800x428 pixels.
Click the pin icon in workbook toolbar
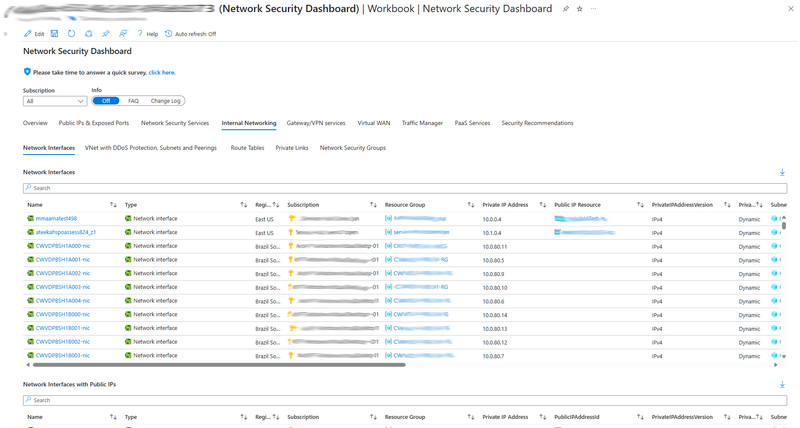point(105,34)
